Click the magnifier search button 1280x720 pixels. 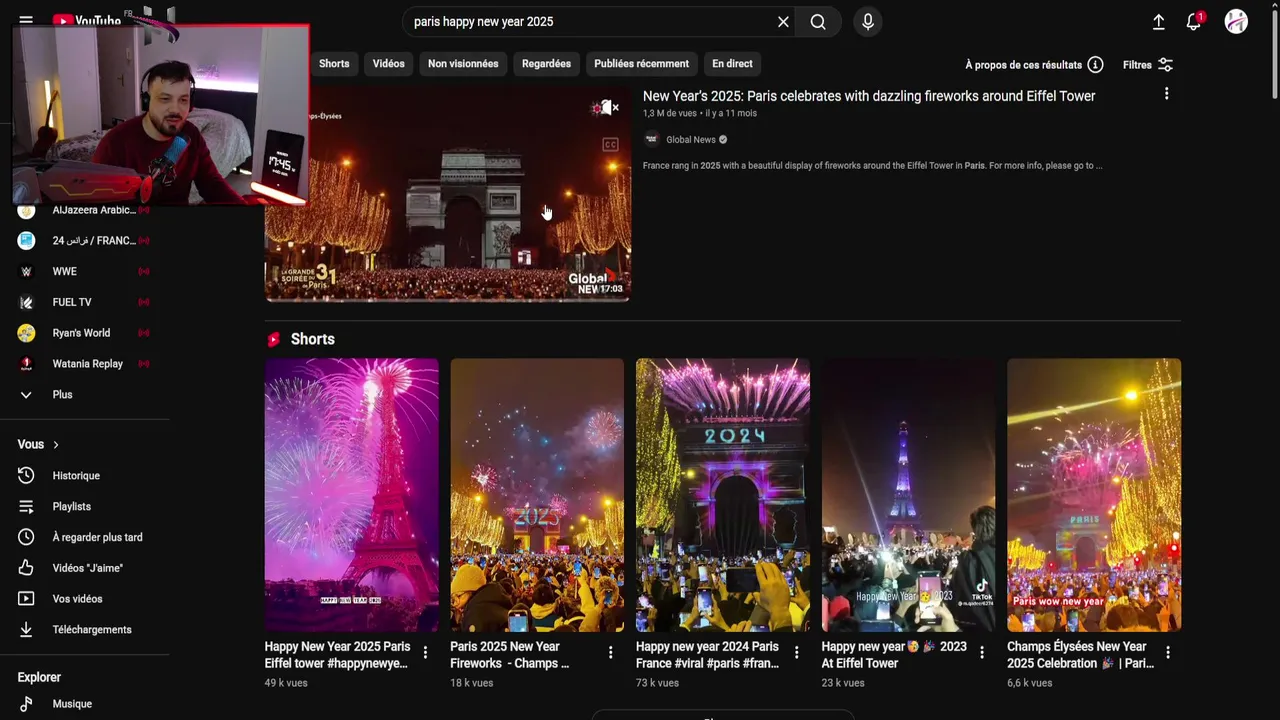click(818, 22)
